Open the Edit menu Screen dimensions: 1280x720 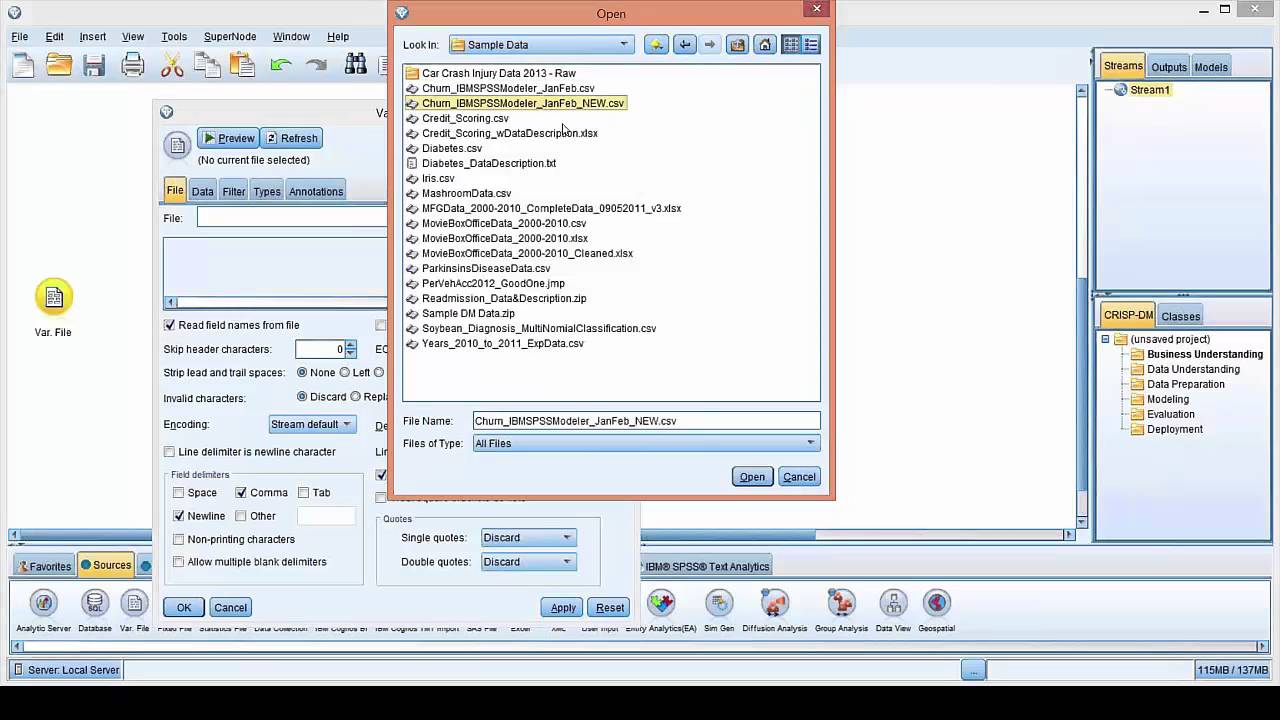tap(54, 37)
